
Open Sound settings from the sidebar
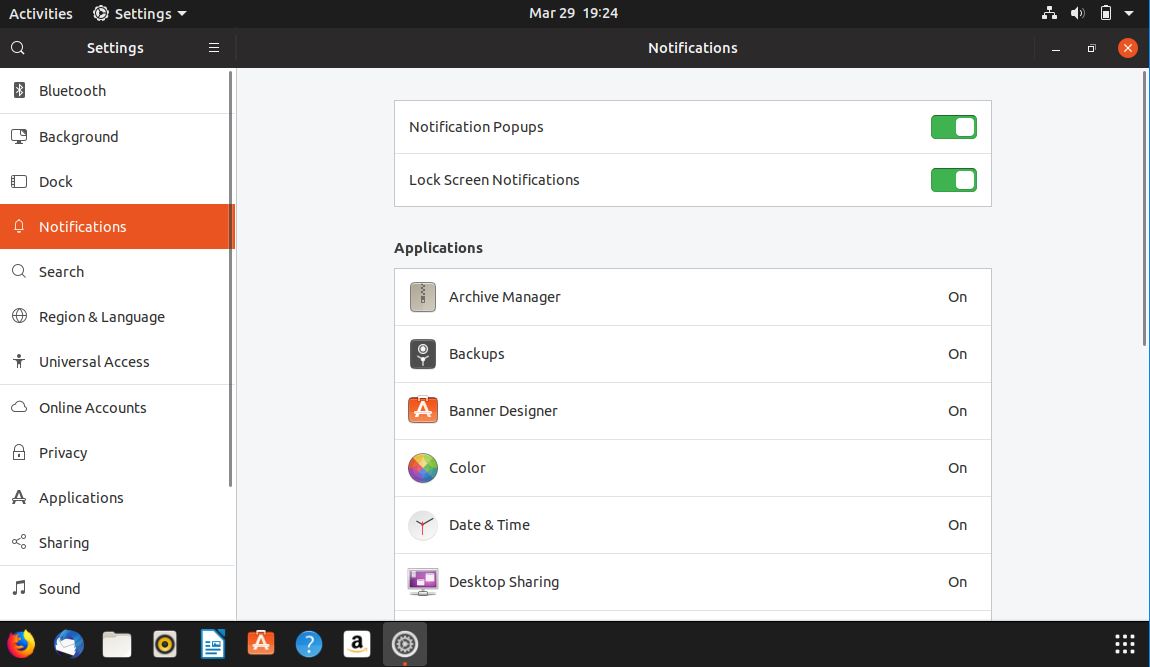point(59,588)
